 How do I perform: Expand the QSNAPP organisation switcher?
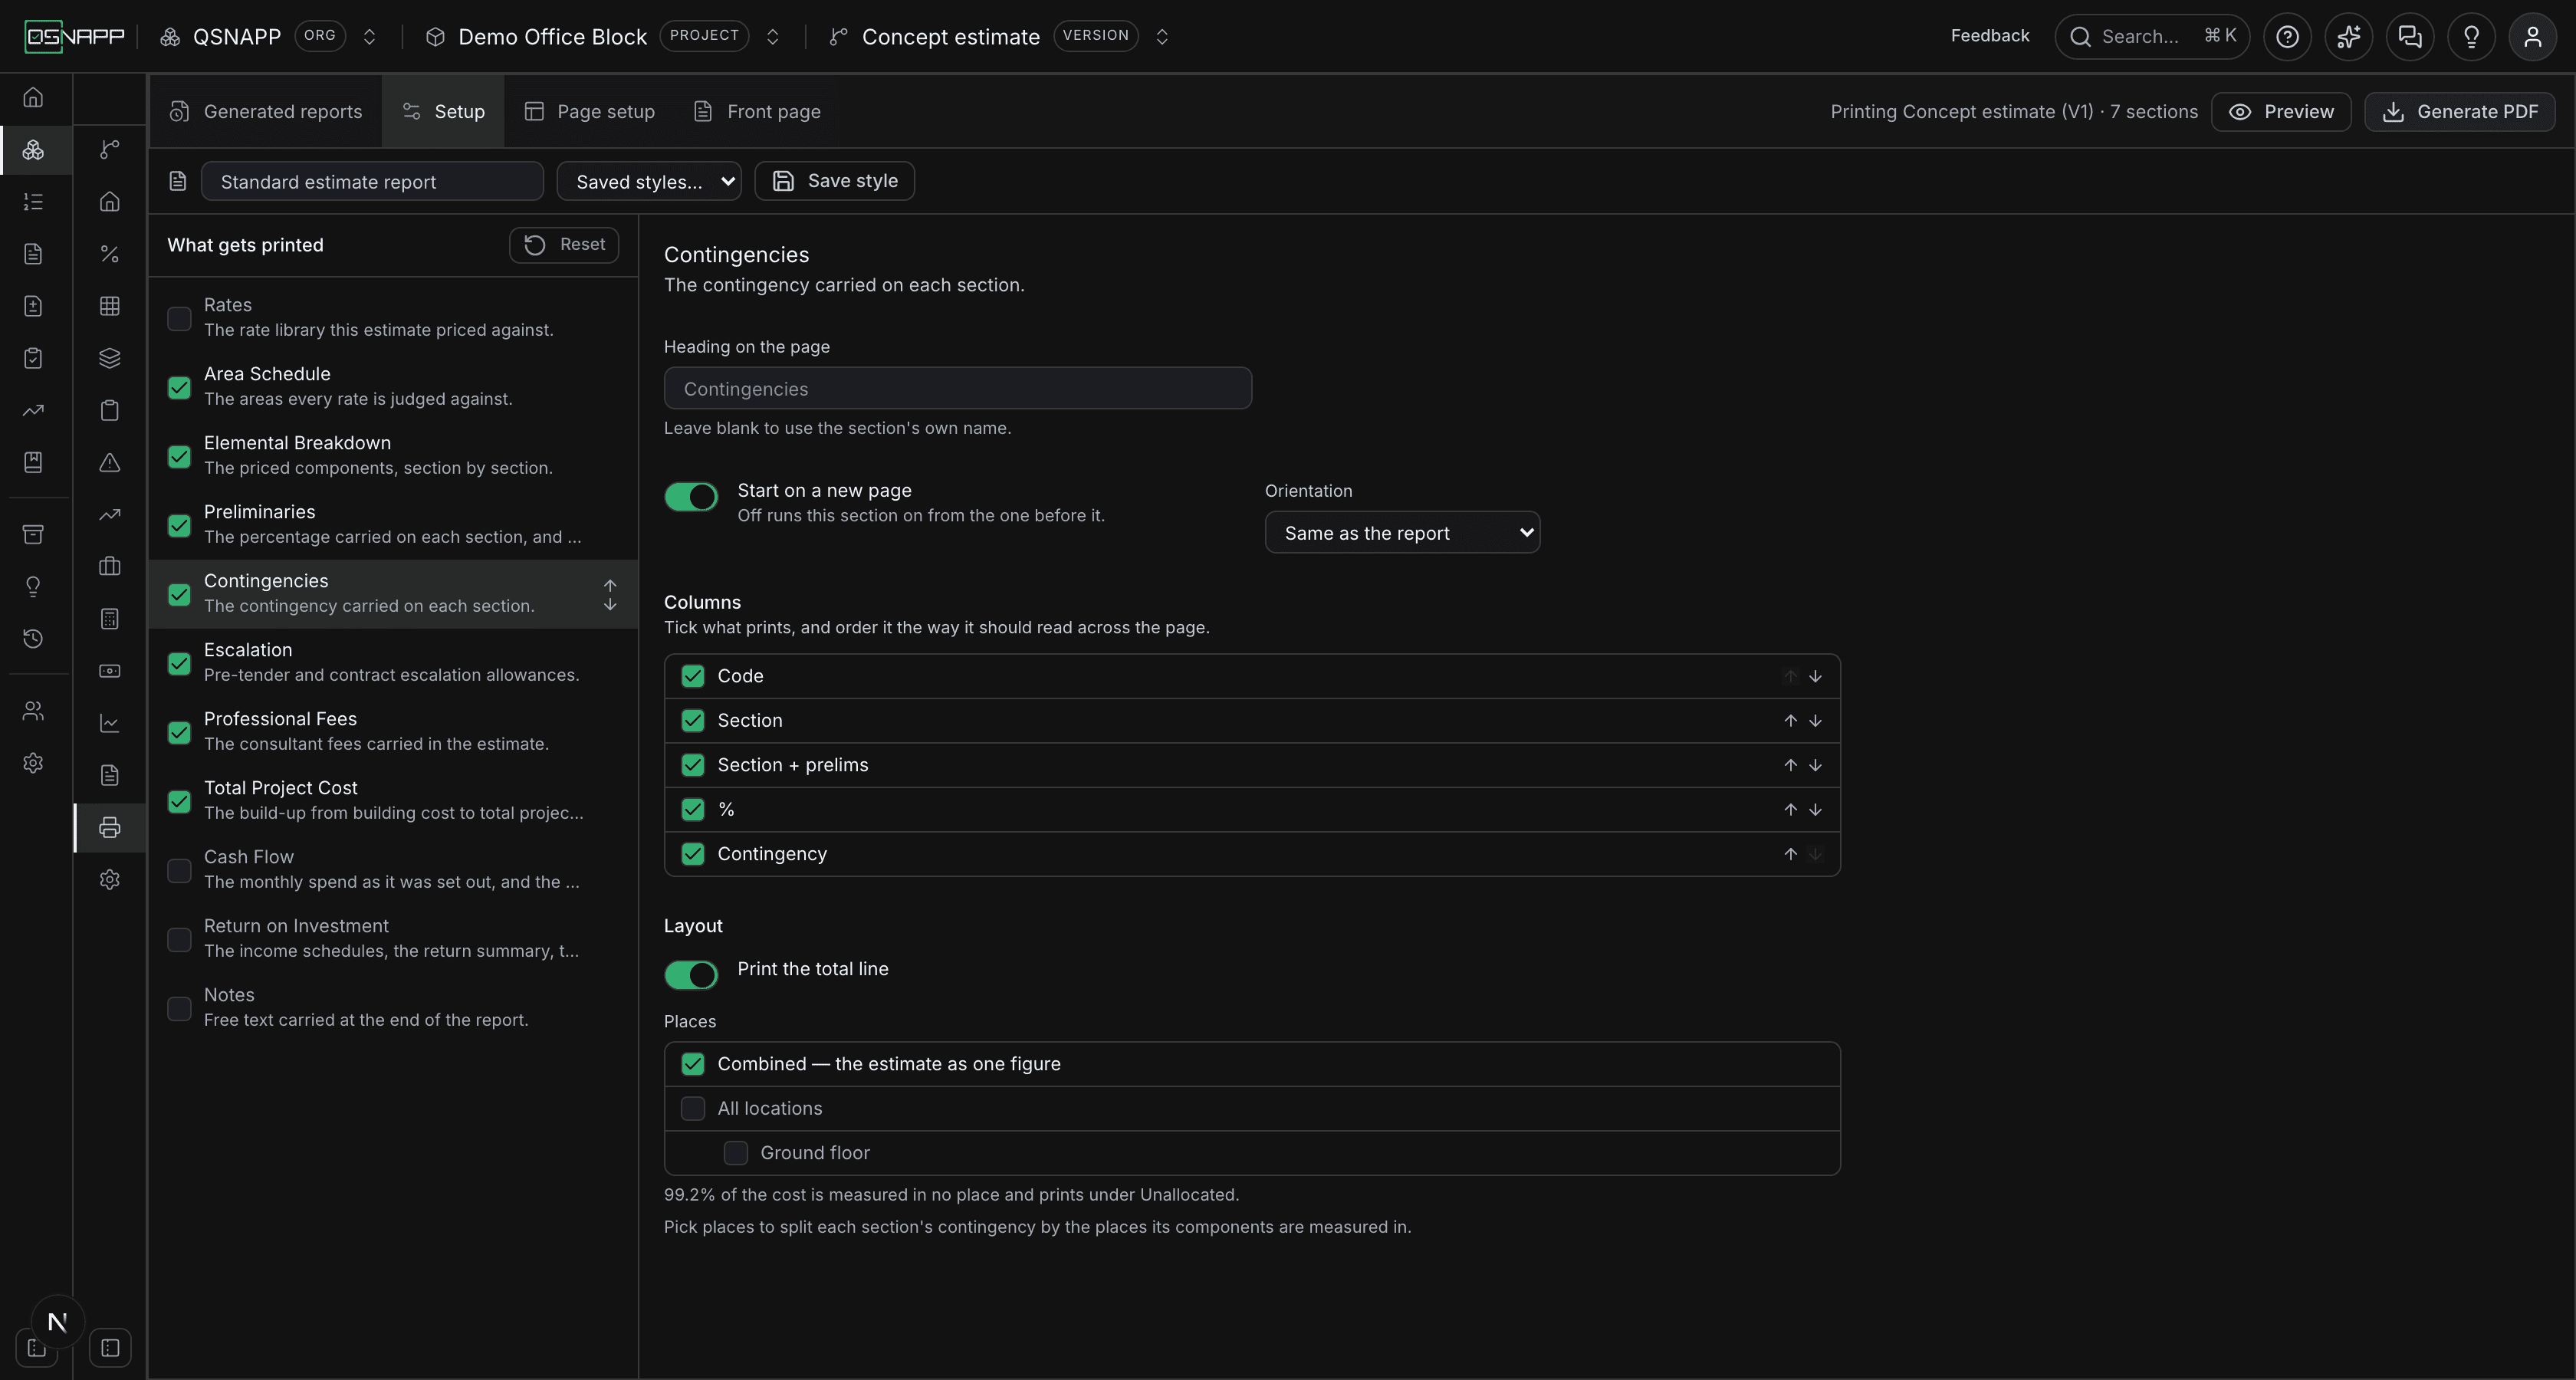coord(369,37)
